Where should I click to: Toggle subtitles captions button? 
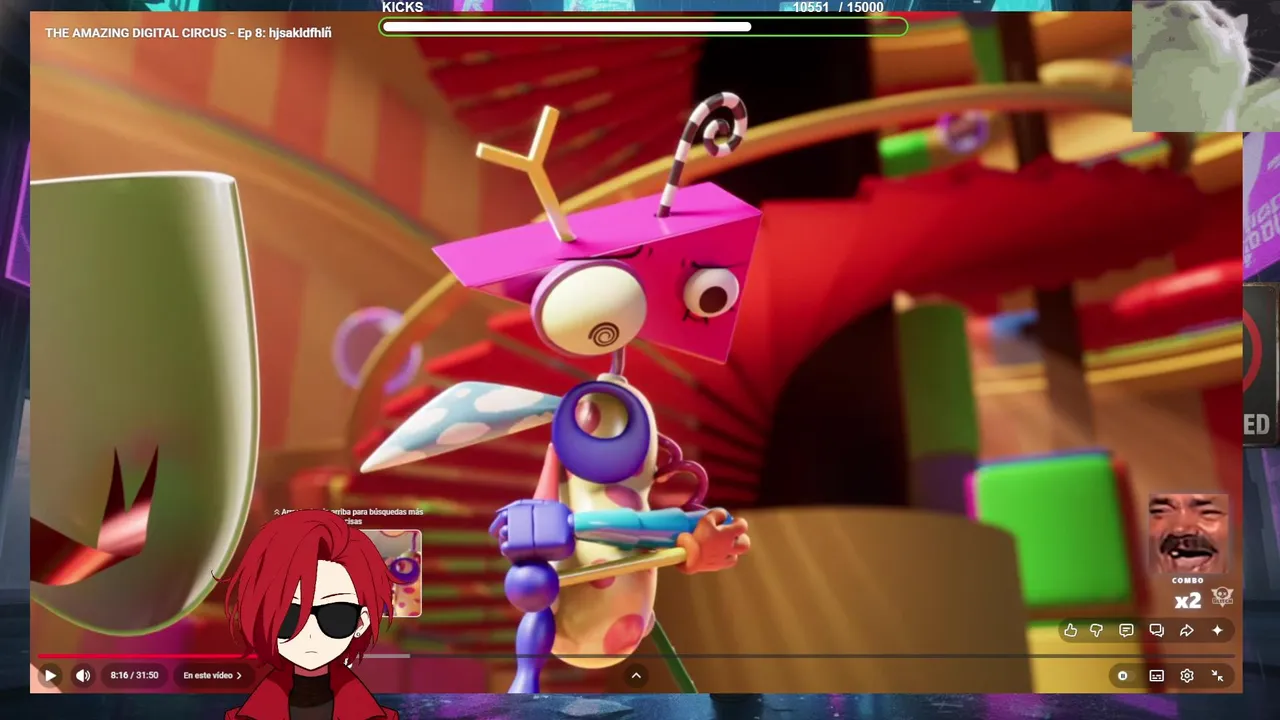point(1156,676)
